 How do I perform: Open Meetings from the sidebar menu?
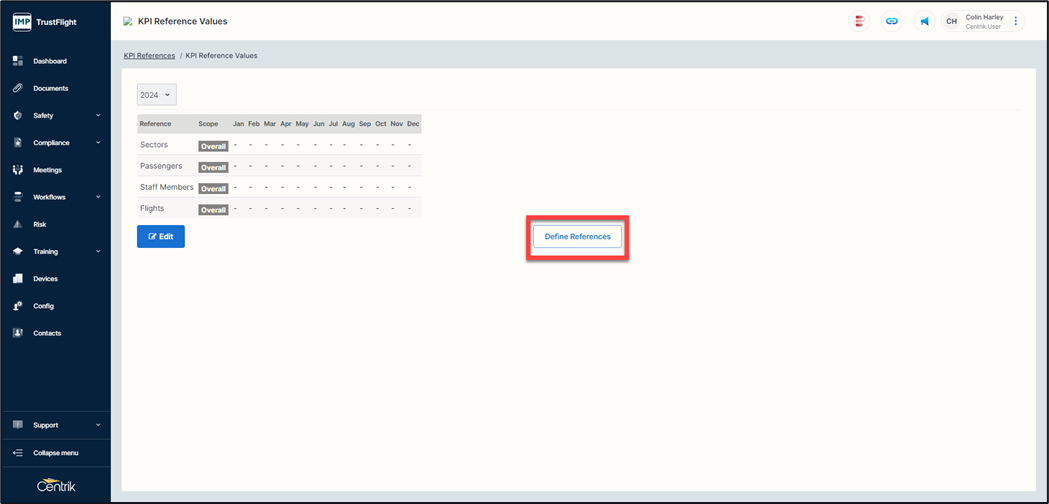(x=47, y=170)
